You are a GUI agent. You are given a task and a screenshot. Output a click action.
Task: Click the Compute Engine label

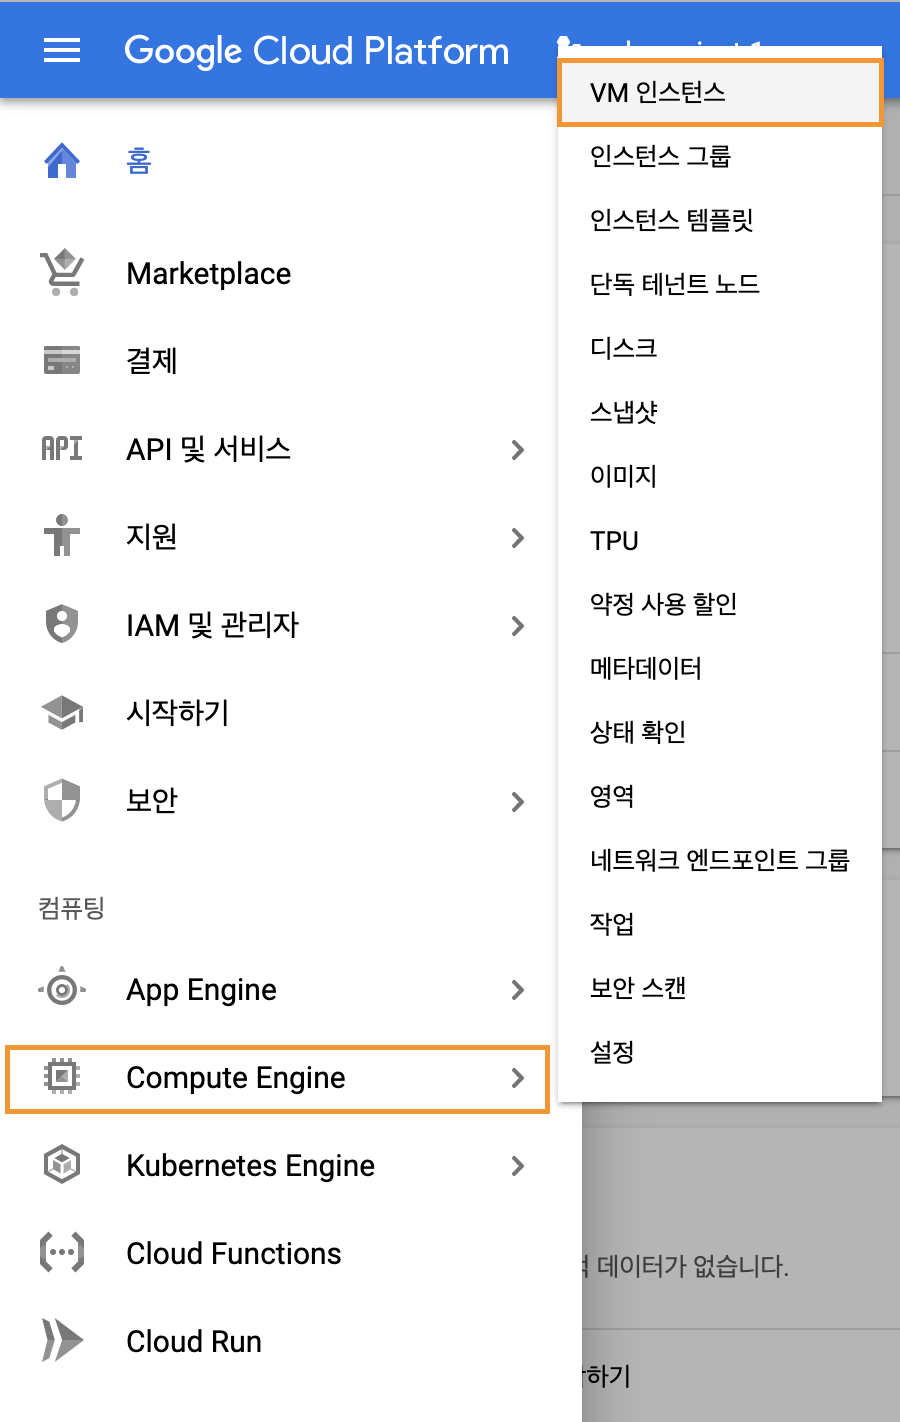pos(236,1078)
